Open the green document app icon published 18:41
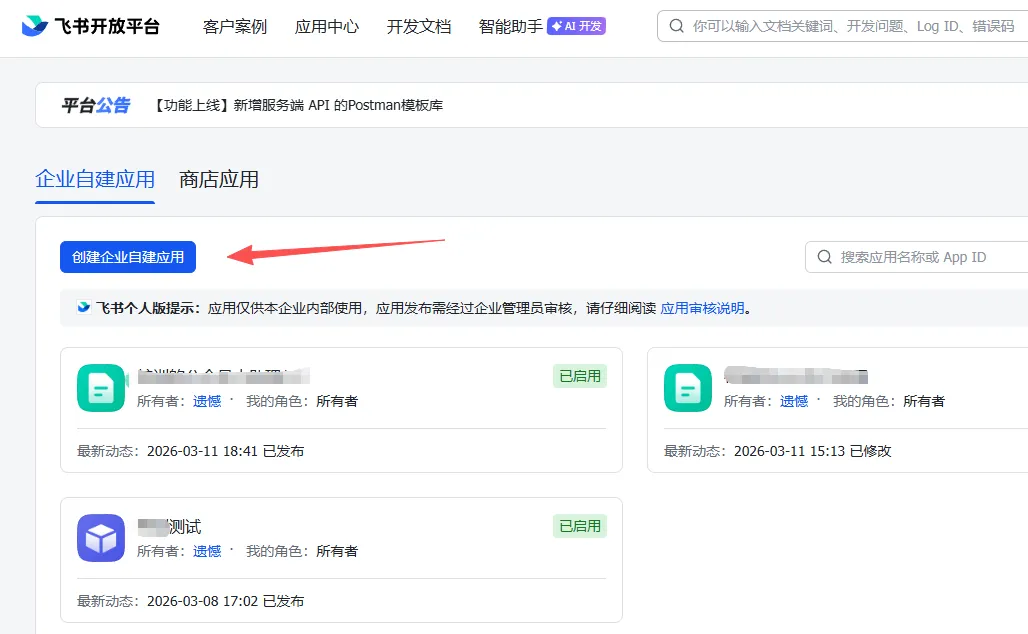Viewport: 1028px width, 634px height. coord(101,387)
